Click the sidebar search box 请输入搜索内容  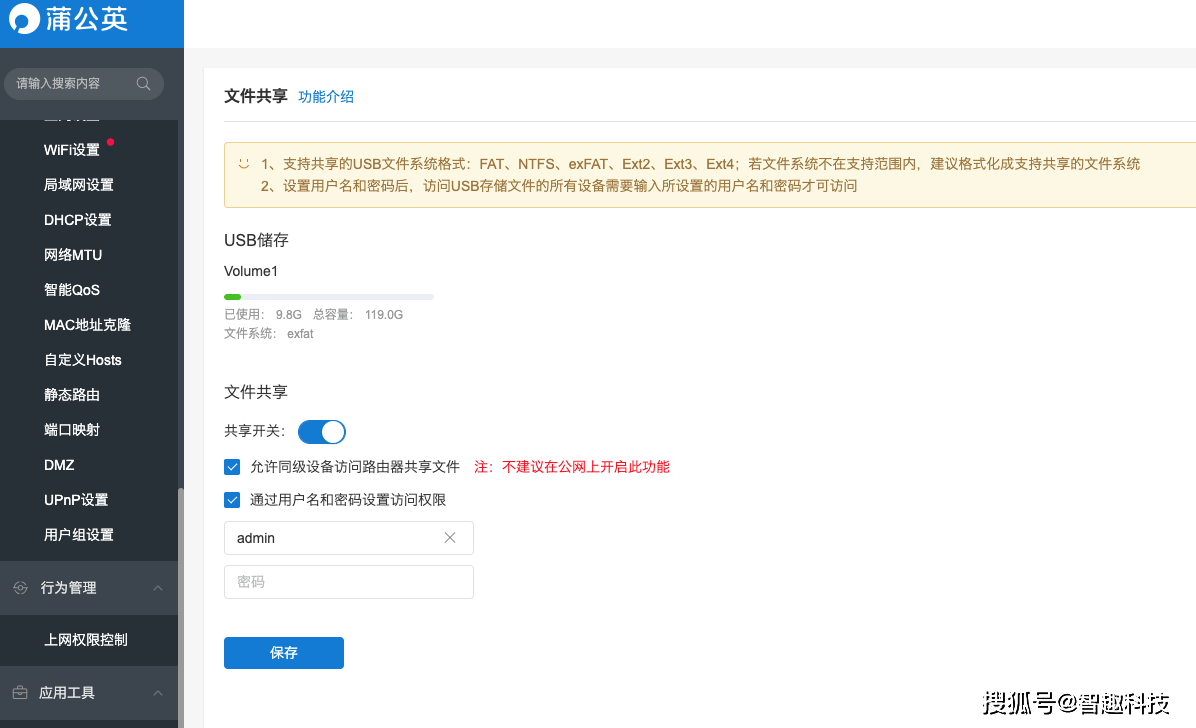pos(70,83)
